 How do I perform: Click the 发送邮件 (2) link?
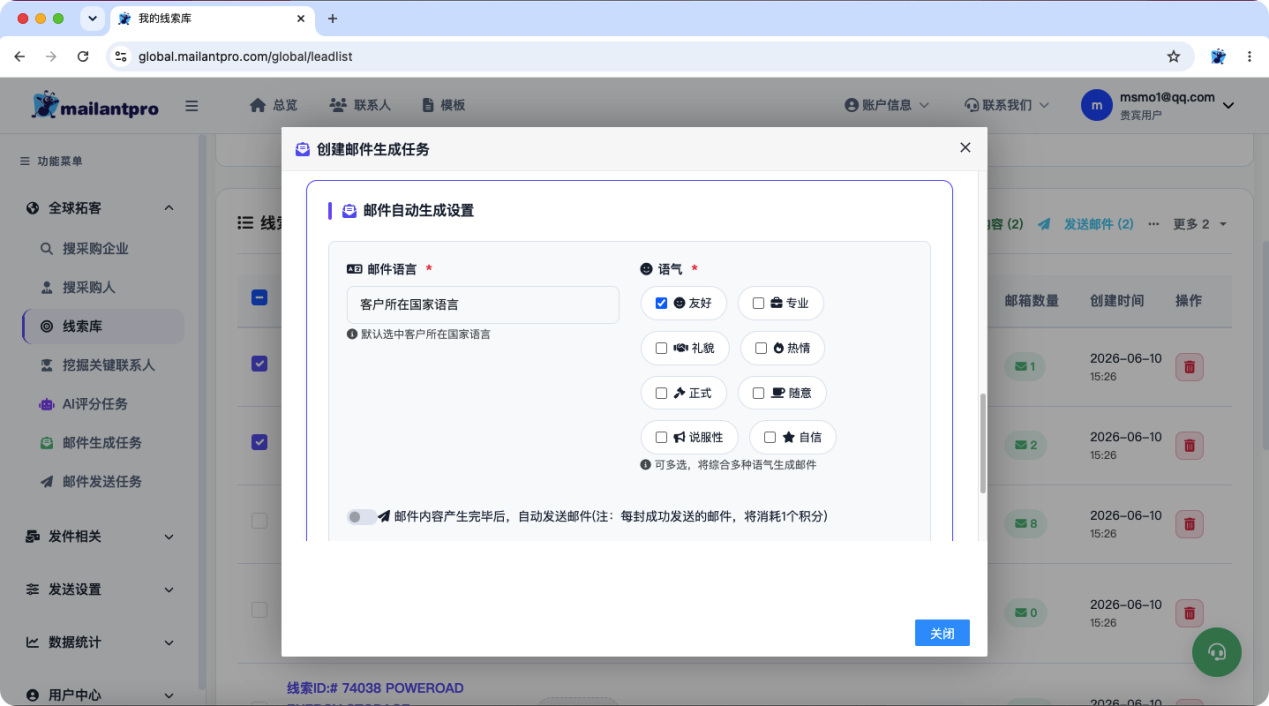point(1086,224)
